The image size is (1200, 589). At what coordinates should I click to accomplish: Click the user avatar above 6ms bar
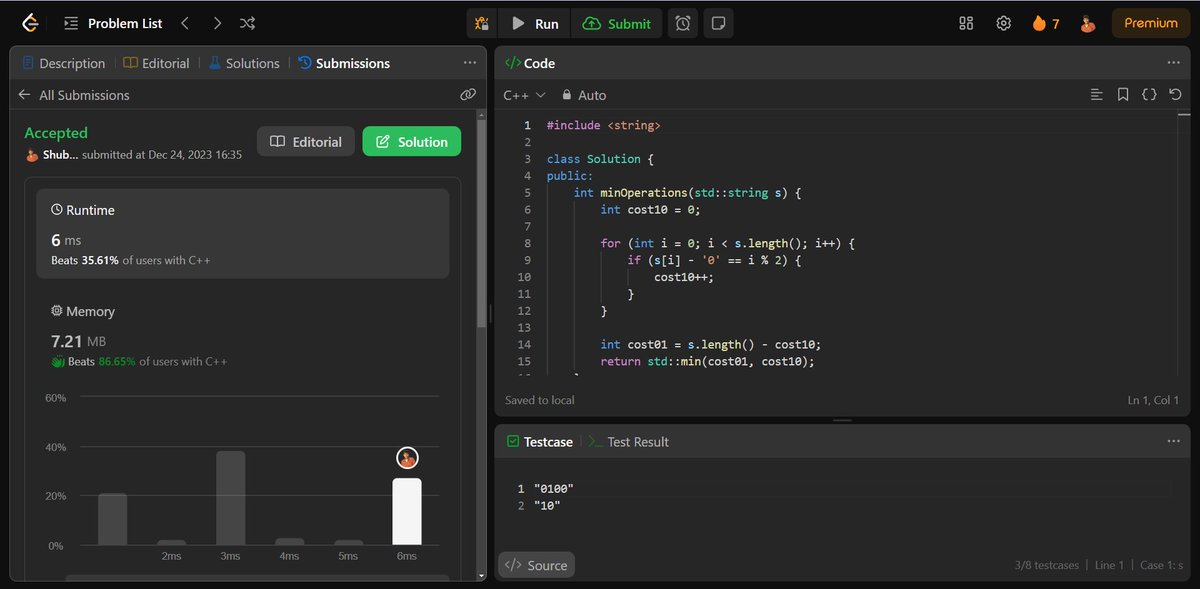coord(407,458)
